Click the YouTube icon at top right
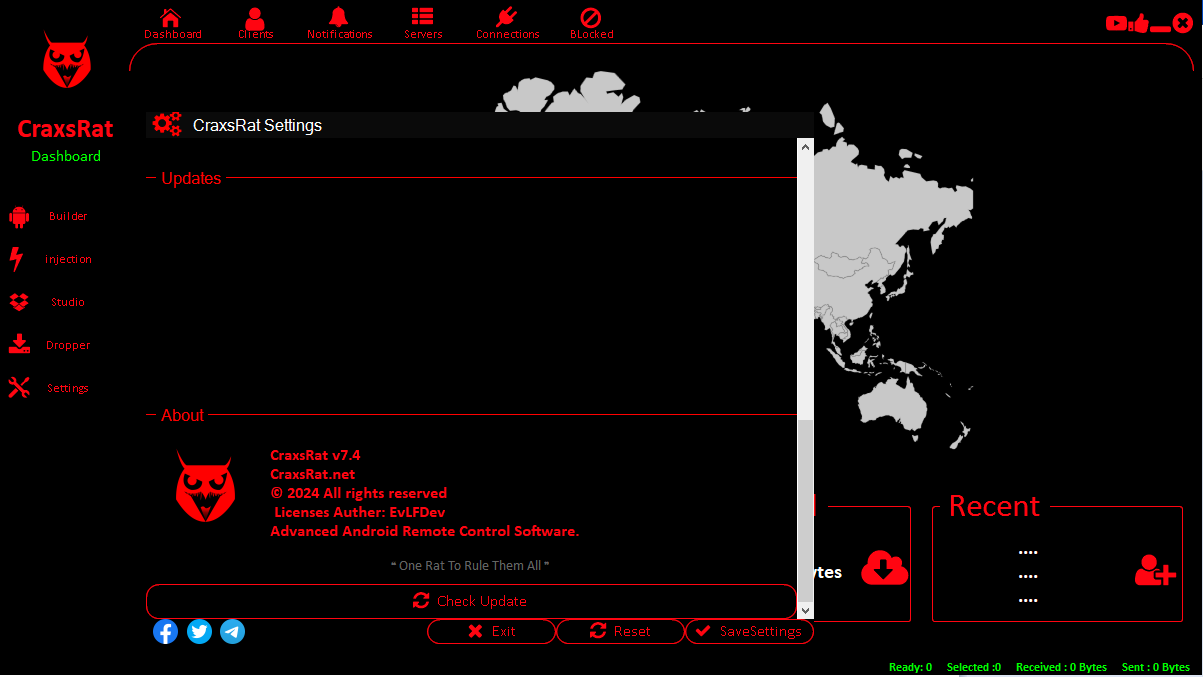1203x677 pixels. pyautogui.click(x=1116, y=23)
